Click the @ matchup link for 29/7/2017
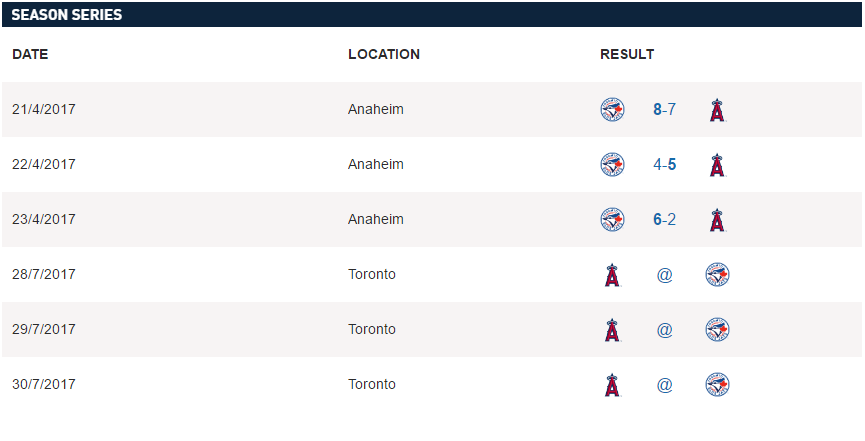Screen dimensions: 865x441 tap(664, 330)
